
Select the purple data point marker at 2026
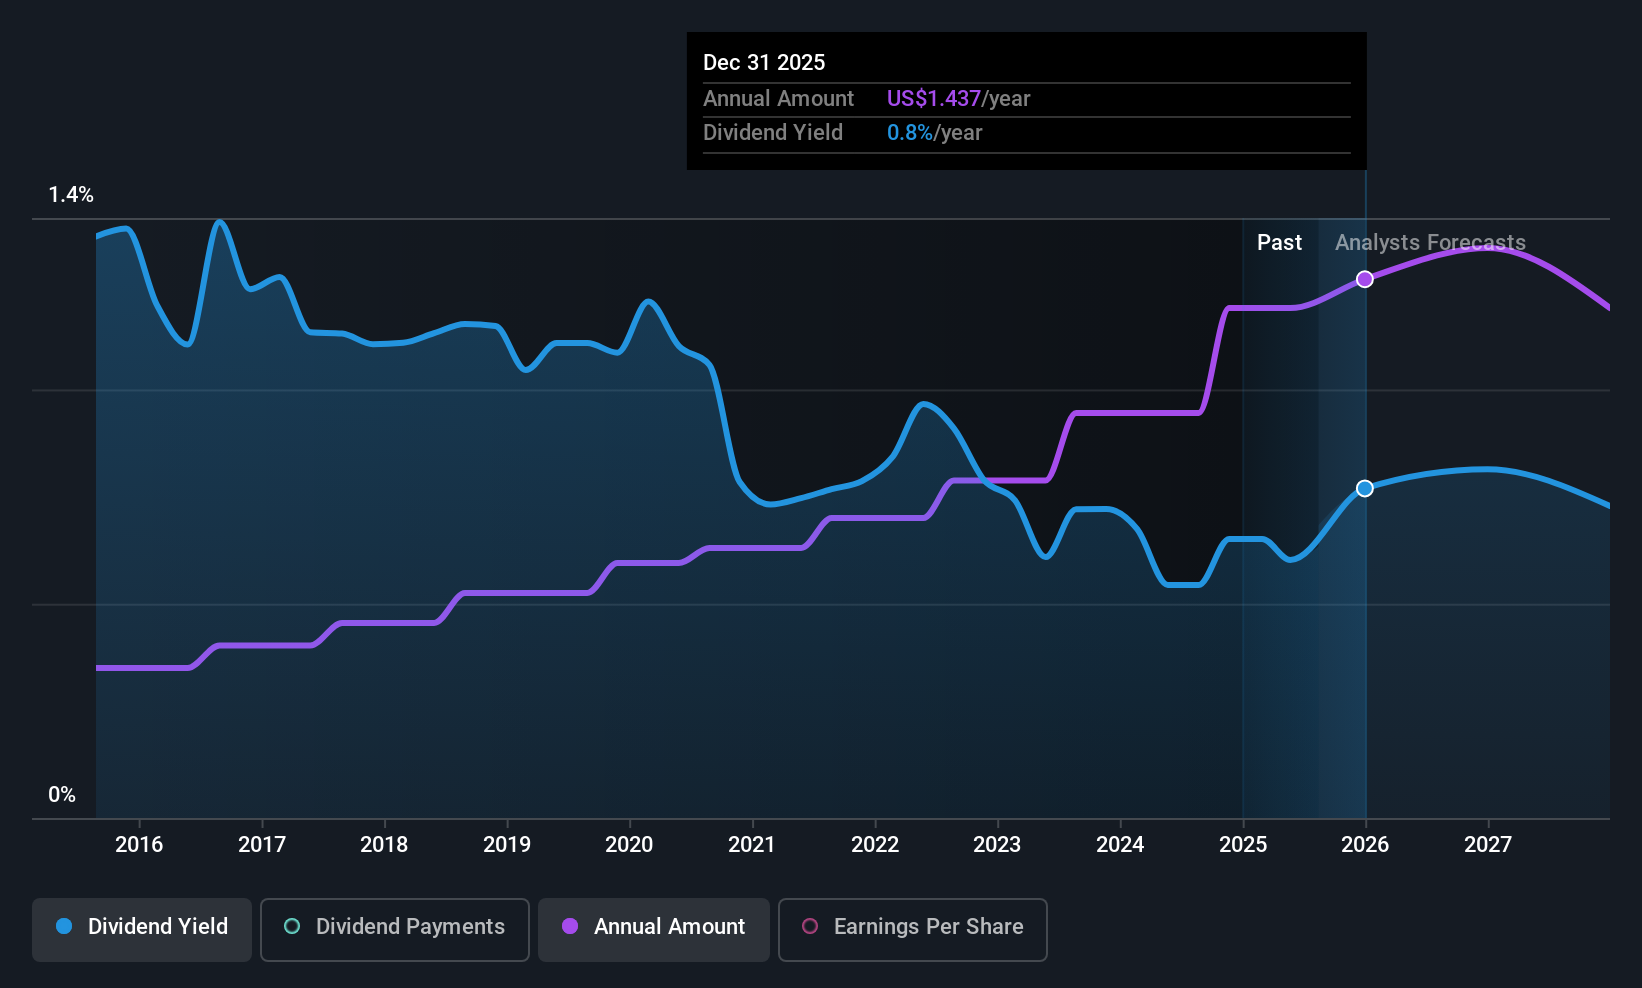[x=1365, y=279]
